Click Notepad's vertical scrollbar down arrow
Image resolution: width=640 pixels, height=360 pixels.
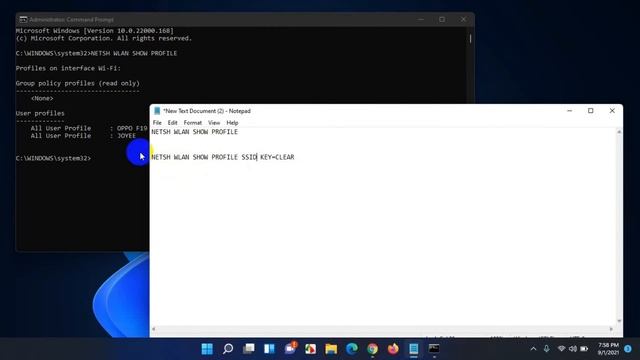click(619, 321)
